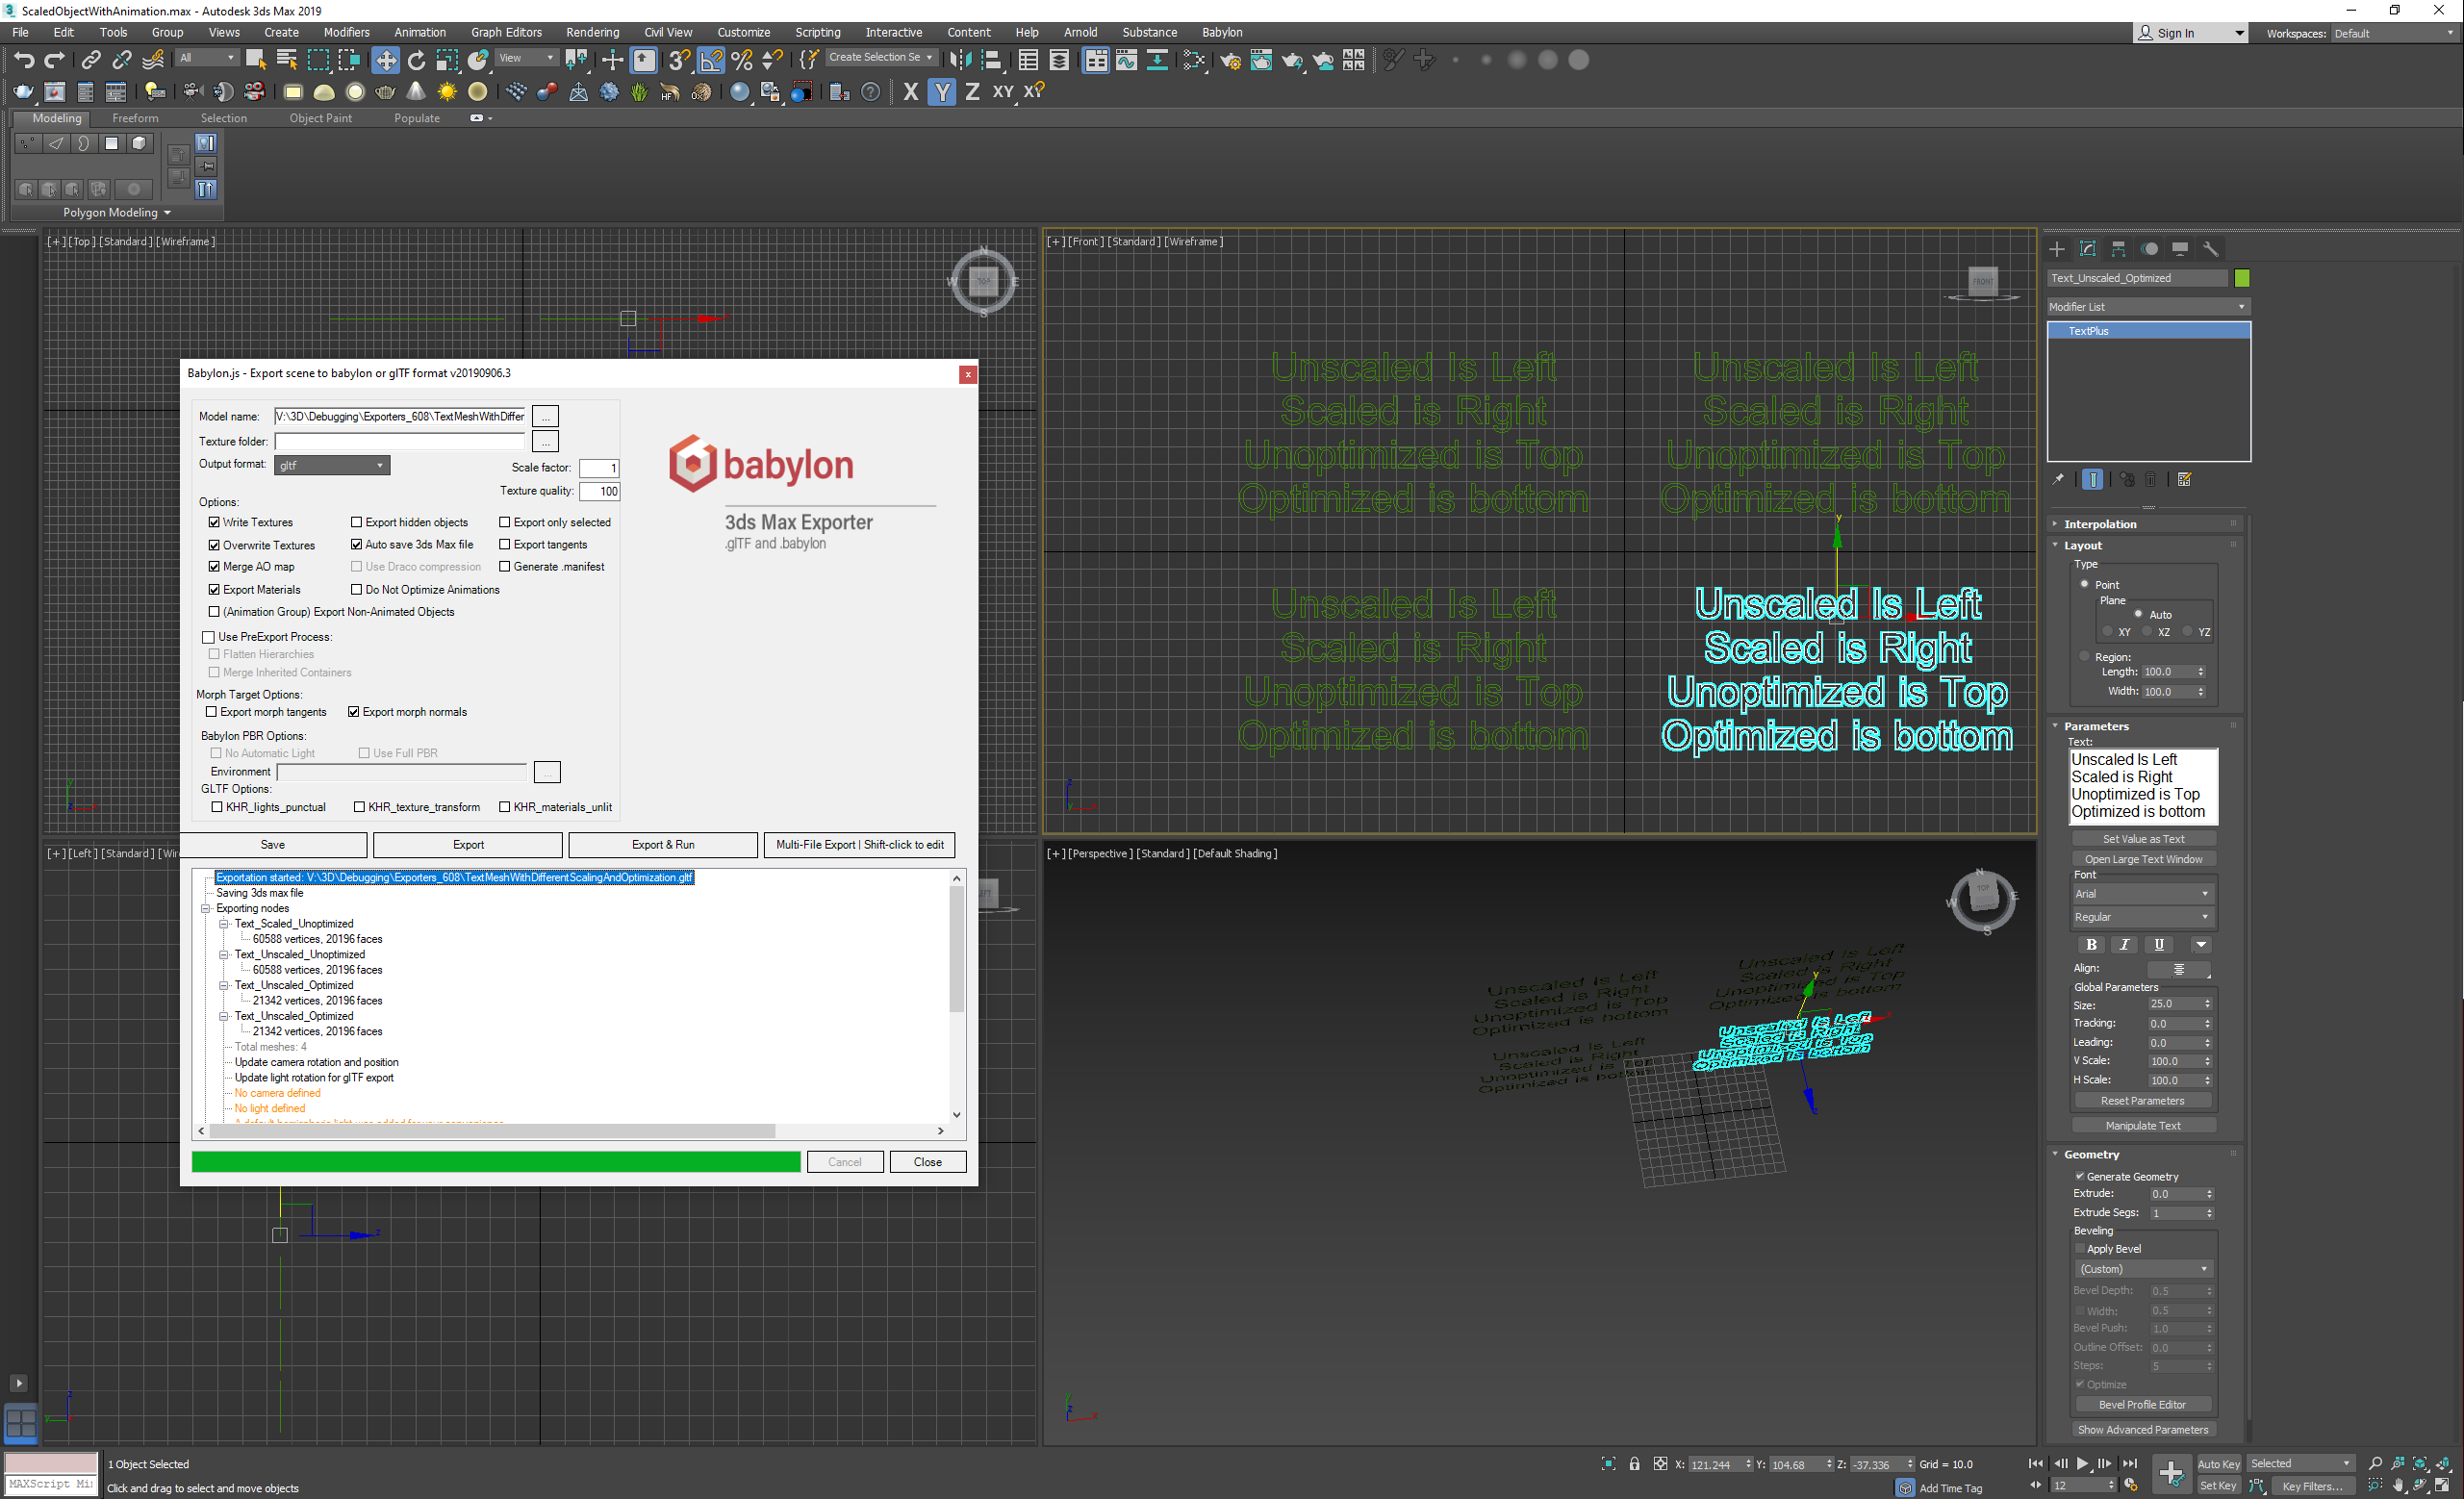Switch to the Freeform ribbon tab
Viewport: 2464px width, 1499px height.
[136, 118]
